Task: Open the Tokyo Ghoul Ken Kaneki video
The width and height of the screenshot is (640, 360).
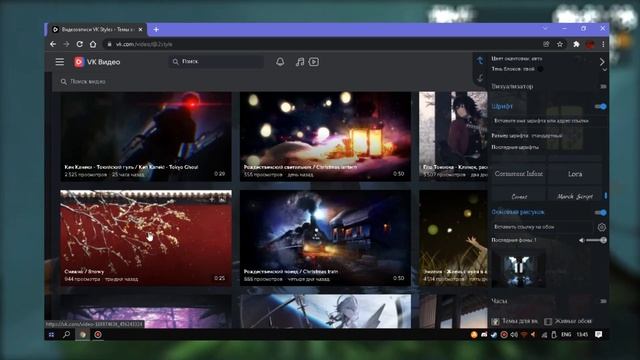Action: (x=146, y=136)
